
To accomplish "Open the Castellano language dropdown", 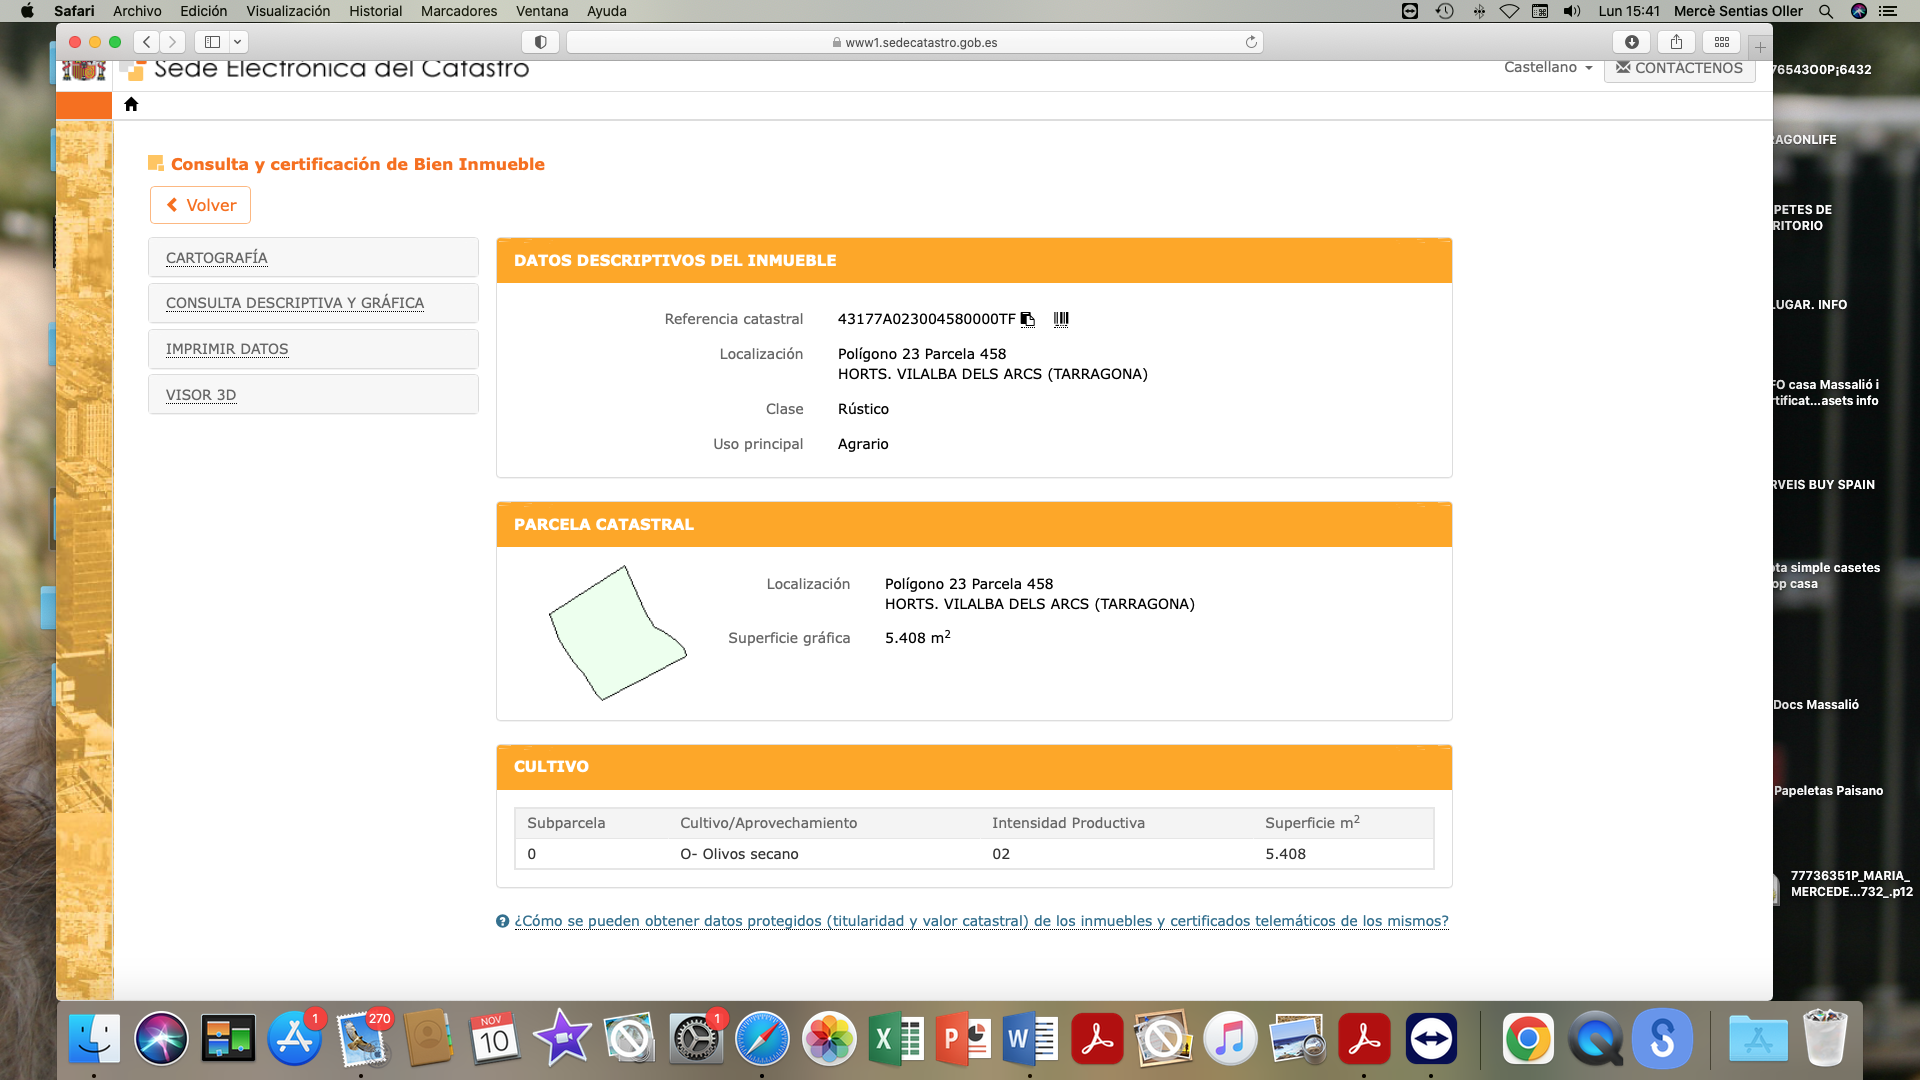I will click(x=1547, y=68).
